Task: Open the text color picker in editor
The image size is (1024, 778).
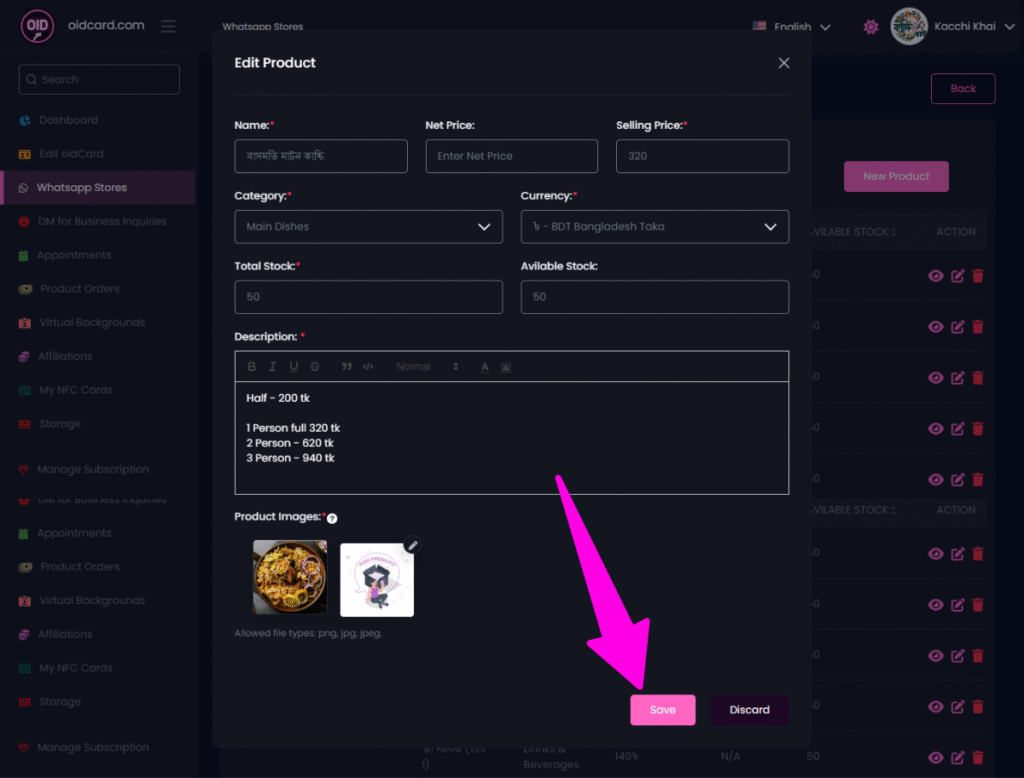Action: pos(485,367)
